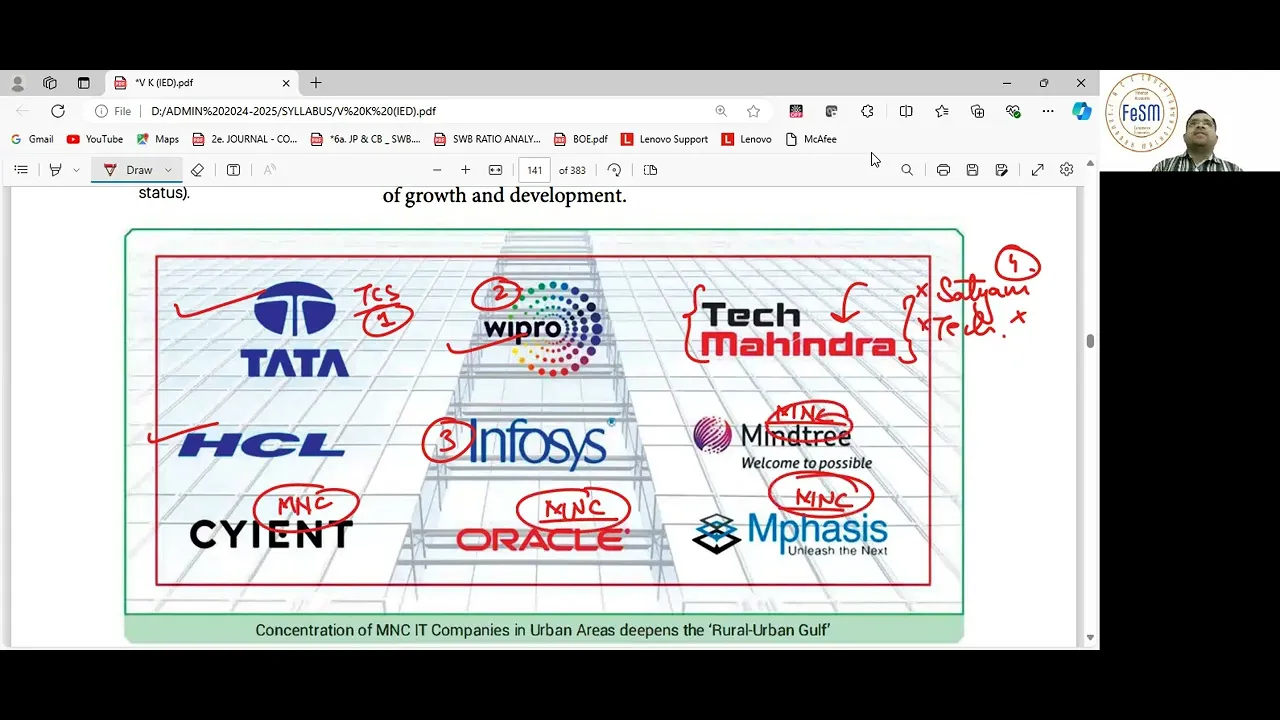The image size is (1280, 720).
Task: Open the browser profile icon
Action: (x=17, y=83)
